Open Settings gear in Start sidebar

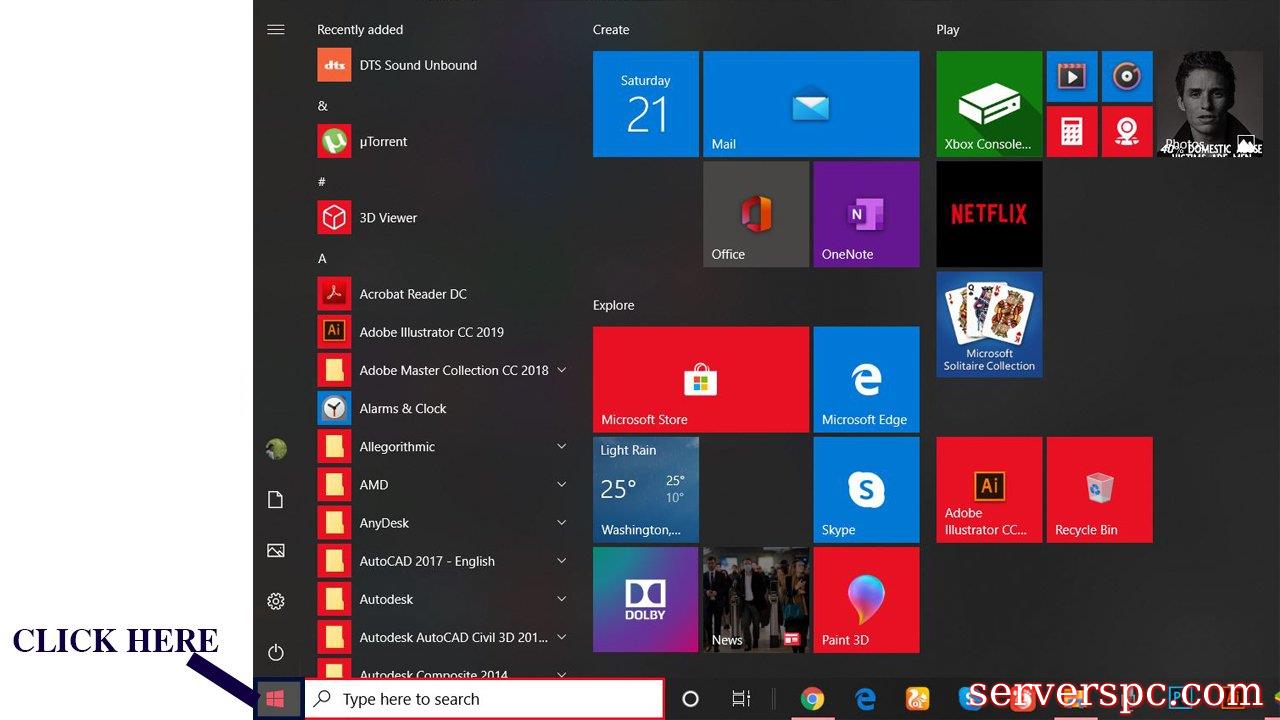pos(276,601)
